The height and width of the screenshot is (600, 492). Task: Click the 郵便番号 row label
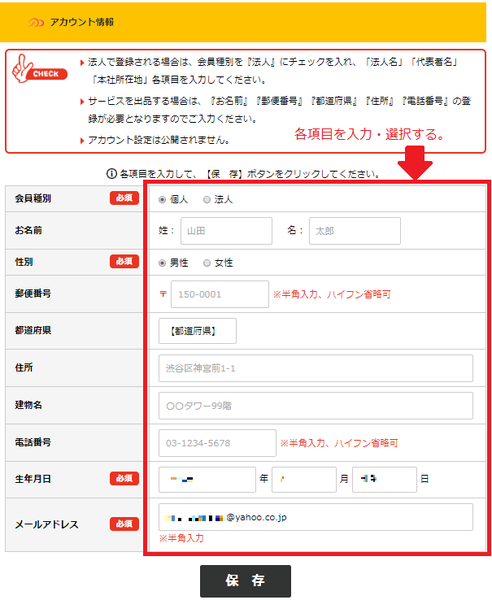click(33, 294)
